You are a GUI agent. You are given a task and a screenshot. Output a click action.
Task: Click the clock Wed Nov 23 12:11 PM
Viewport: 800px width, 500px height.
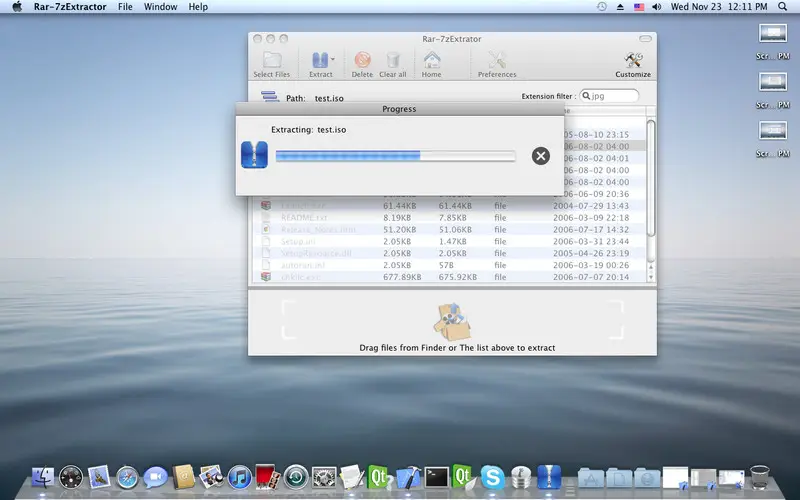pos(718,7)
